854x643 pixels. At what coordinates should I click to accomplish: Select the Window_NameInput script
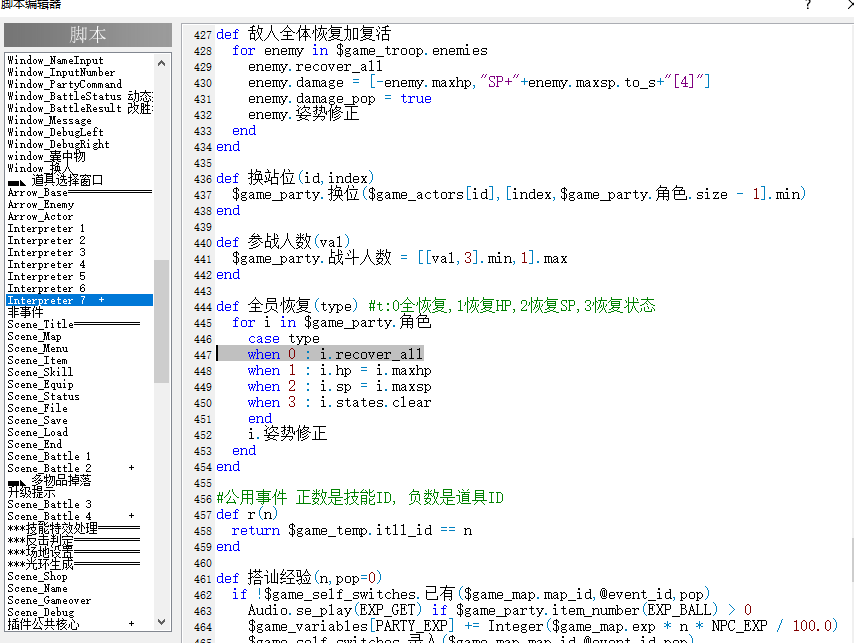click(x=56, y=60)
